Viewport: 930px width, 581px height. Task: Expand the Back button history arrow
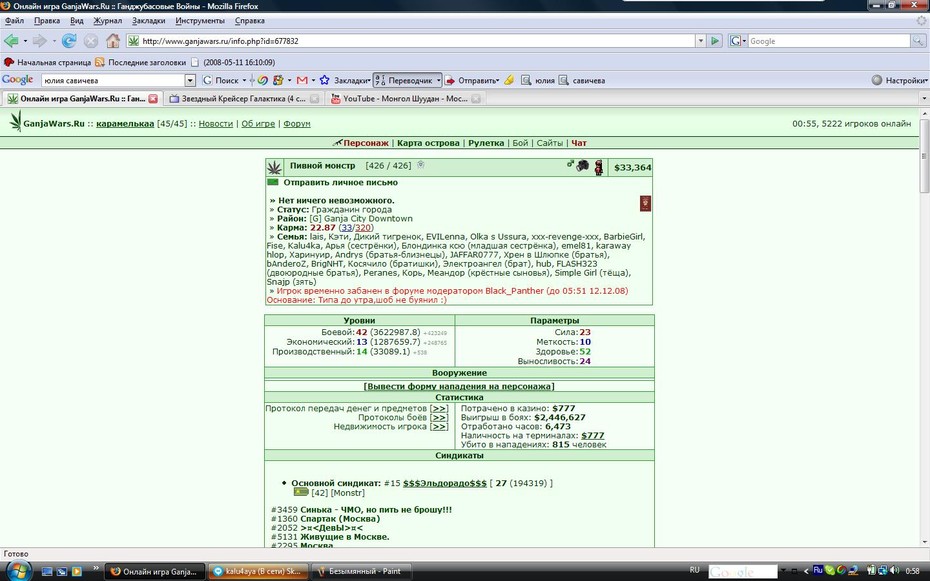25,41
